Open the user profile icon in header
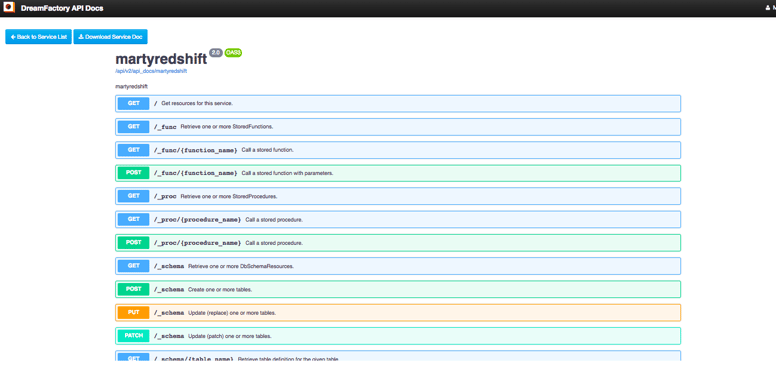Image resolution: width=776 pixels, height=375 pixels. [769, 8]
